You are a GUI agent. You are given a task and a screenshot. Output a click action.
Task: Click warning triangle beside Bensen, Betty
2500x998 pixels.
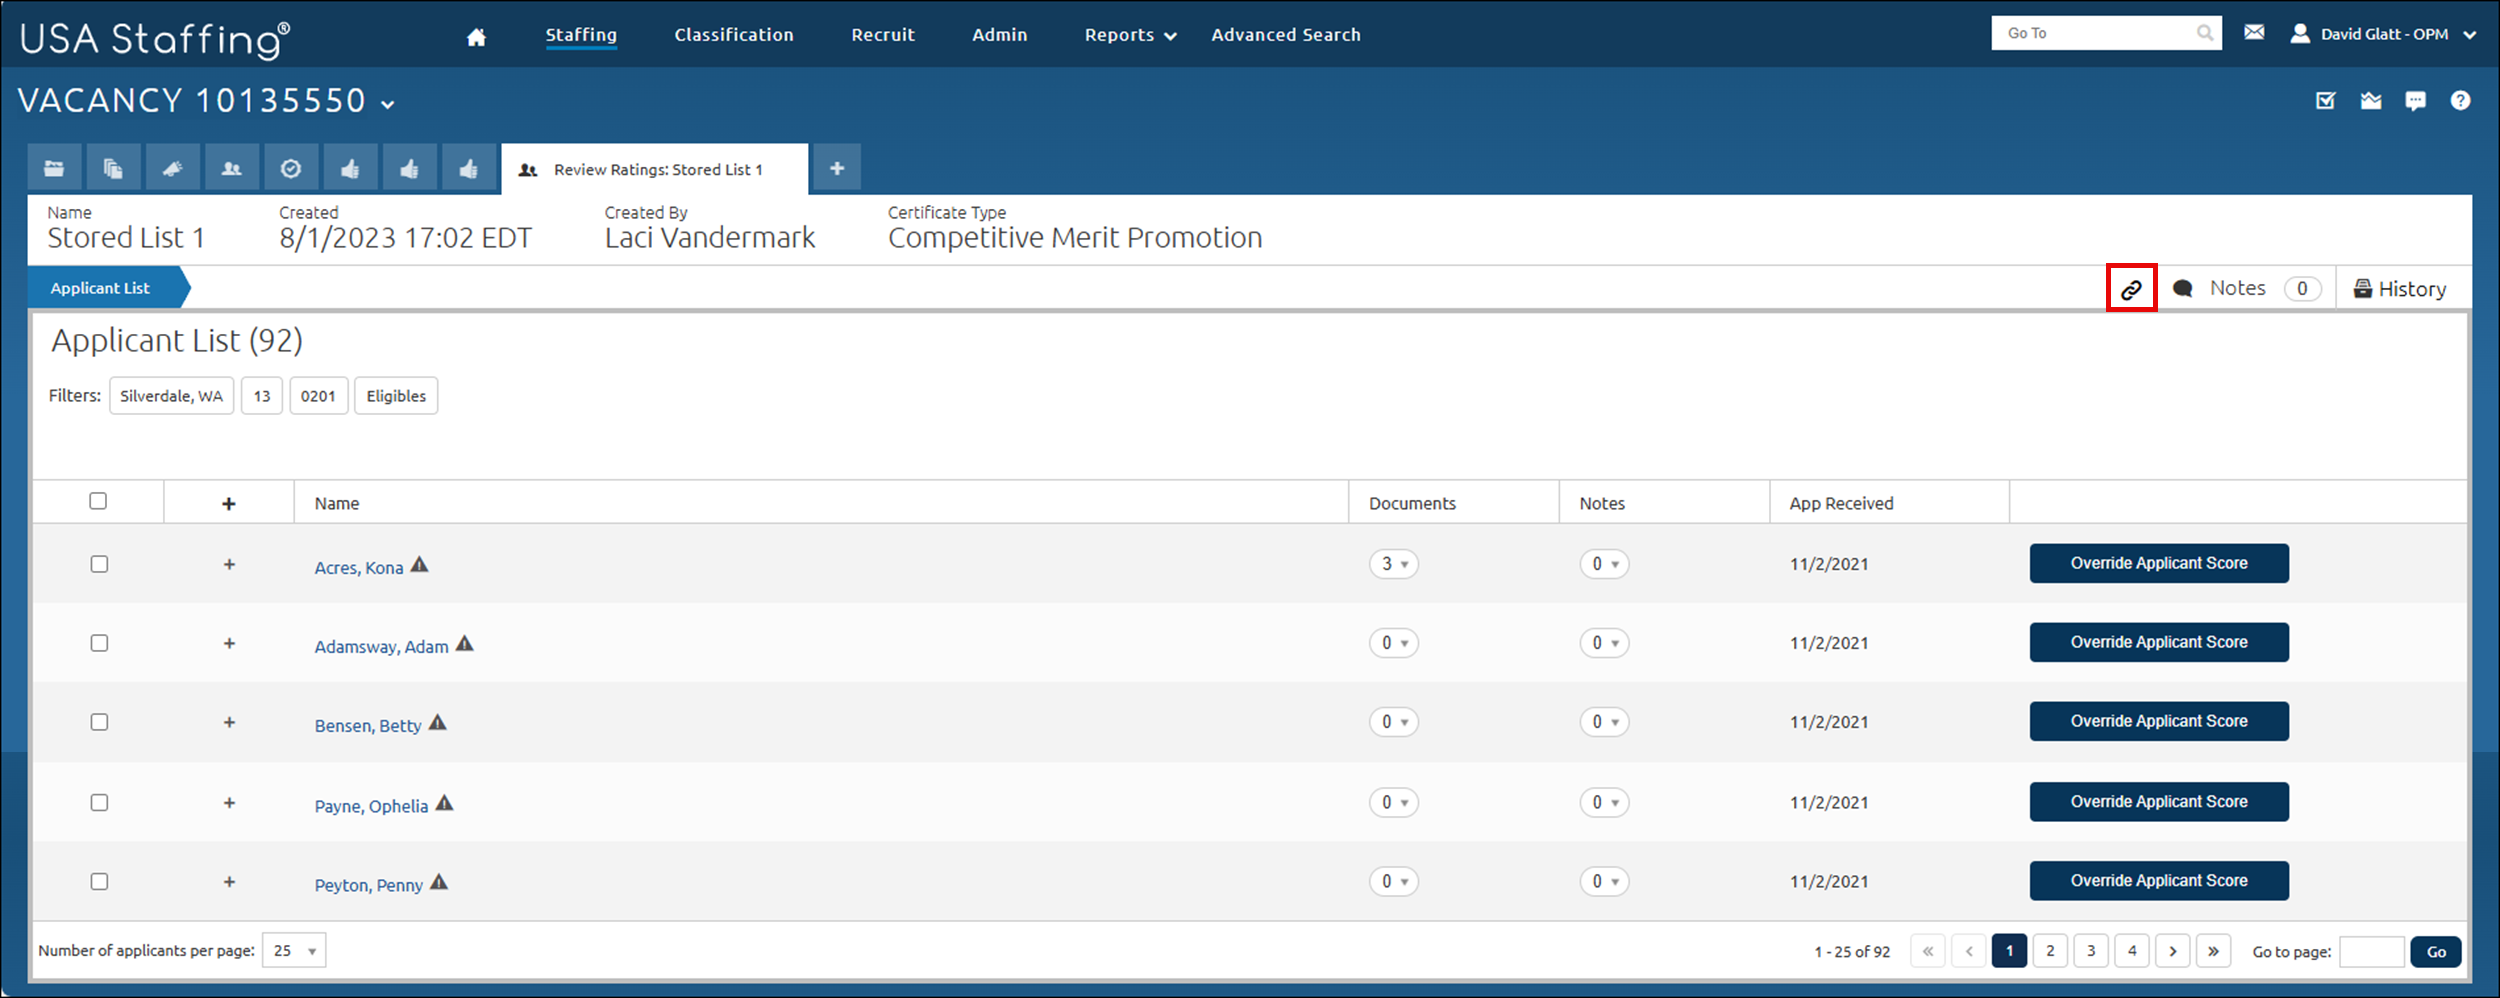pos(438,723)
